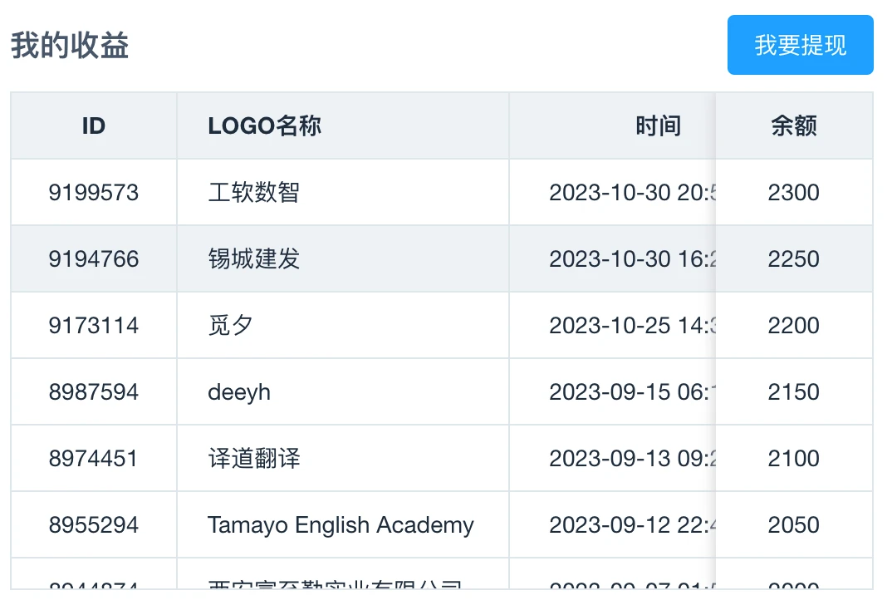Click the 觅夕 logo name cell
Screen dimensions: 892x615
click(x=231, y=326)
